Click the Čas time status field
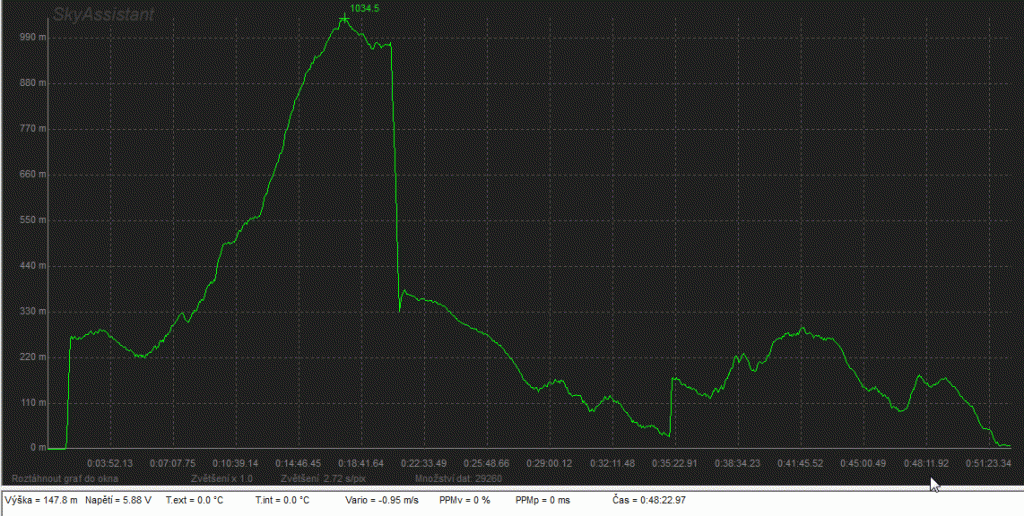This screenshot has width=1024, height=516. 648,499
